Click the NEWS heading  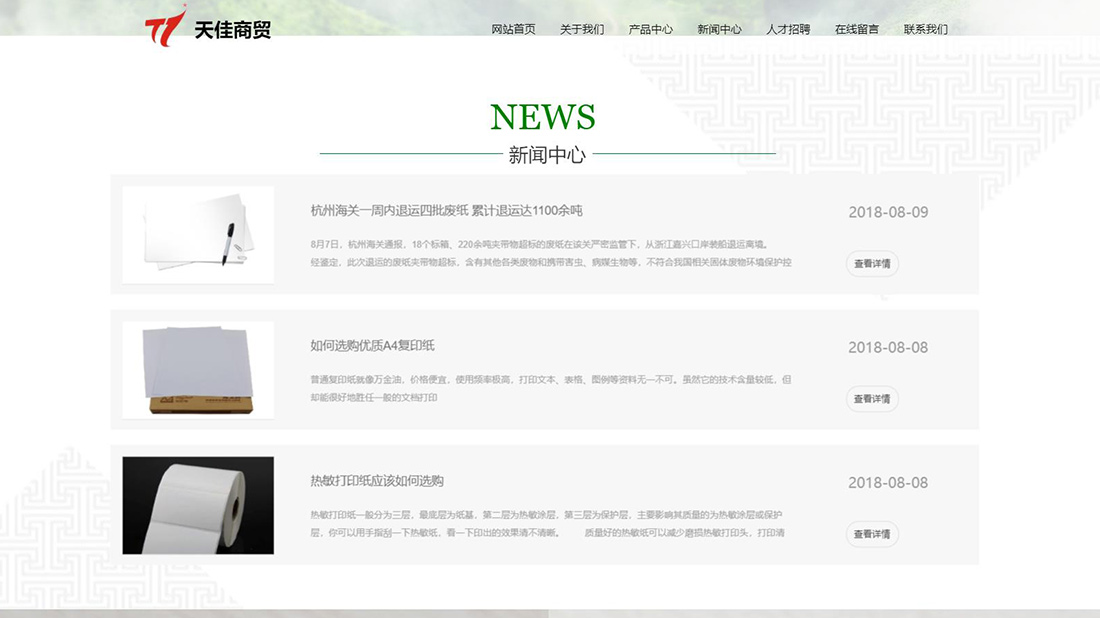543,117
